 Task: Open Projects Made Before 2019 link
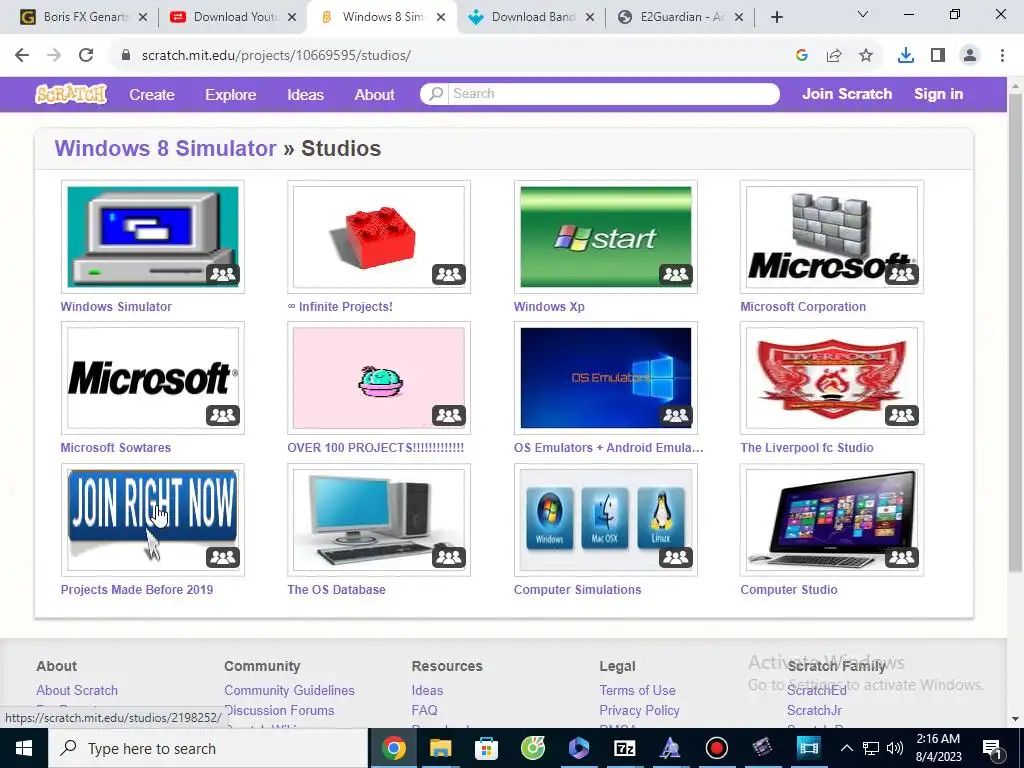click(136, 589)
